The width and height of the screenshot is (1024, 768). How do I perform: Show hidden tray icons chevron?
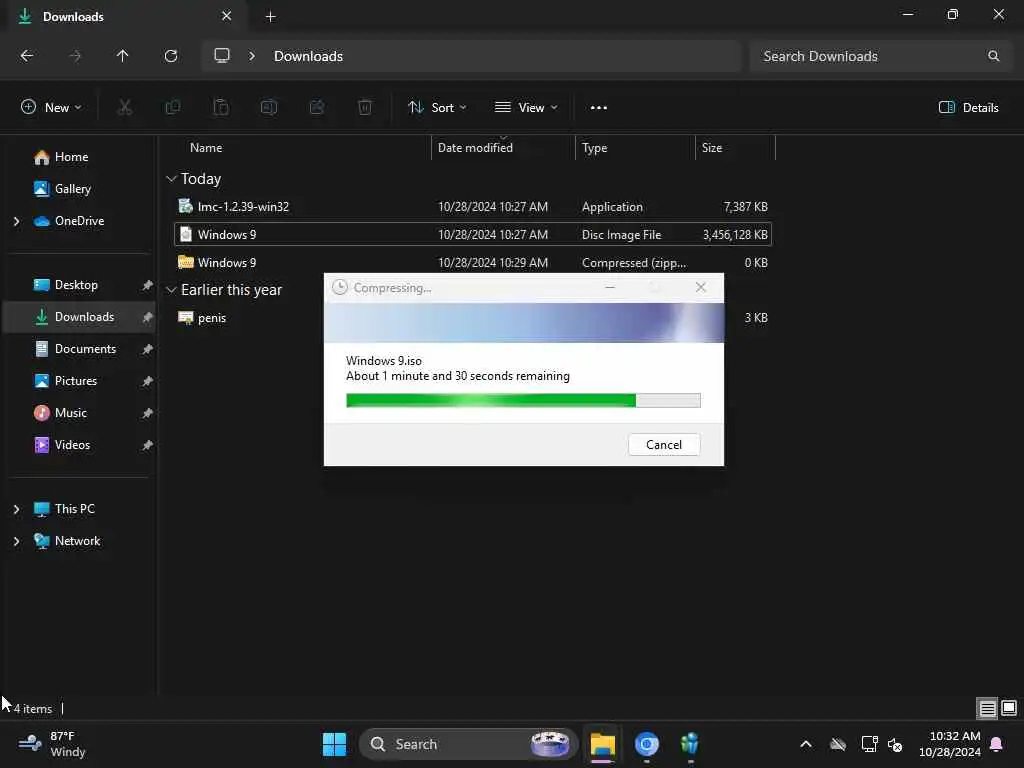(806, 744)
